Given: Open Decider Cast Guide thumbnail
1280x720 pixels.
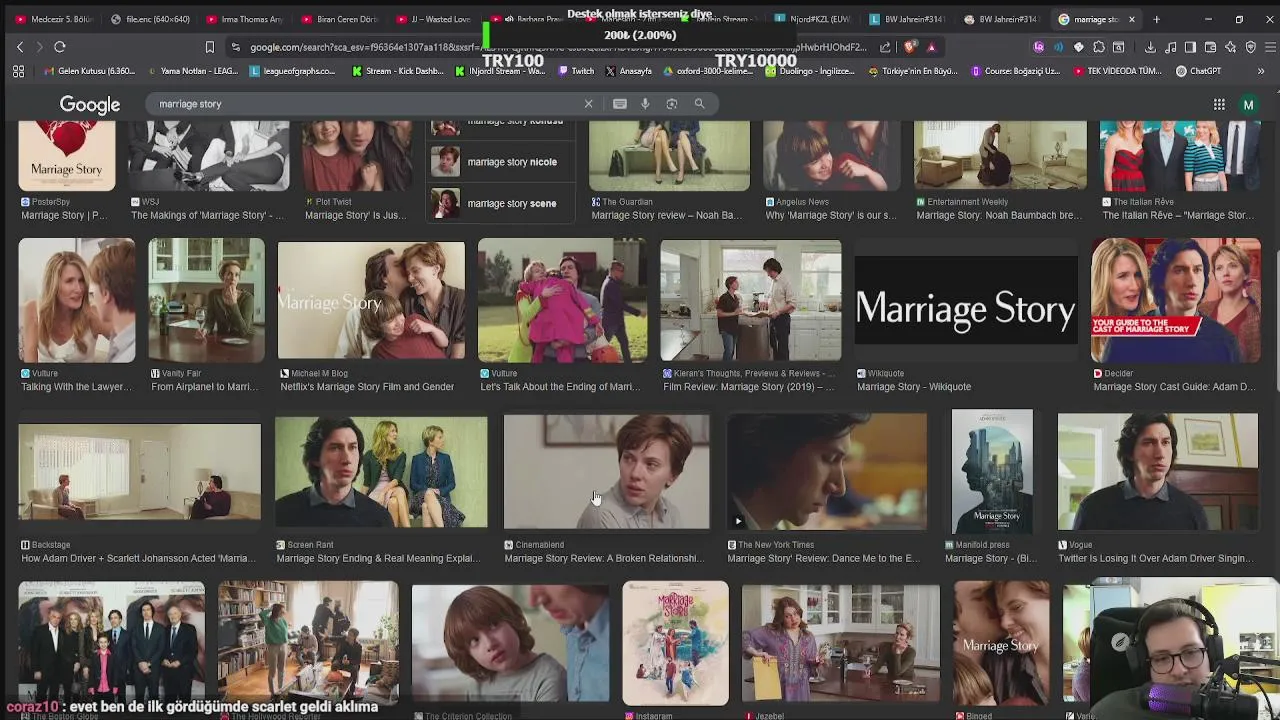Looking at the screenshot, I should [x=1175, y=300].
